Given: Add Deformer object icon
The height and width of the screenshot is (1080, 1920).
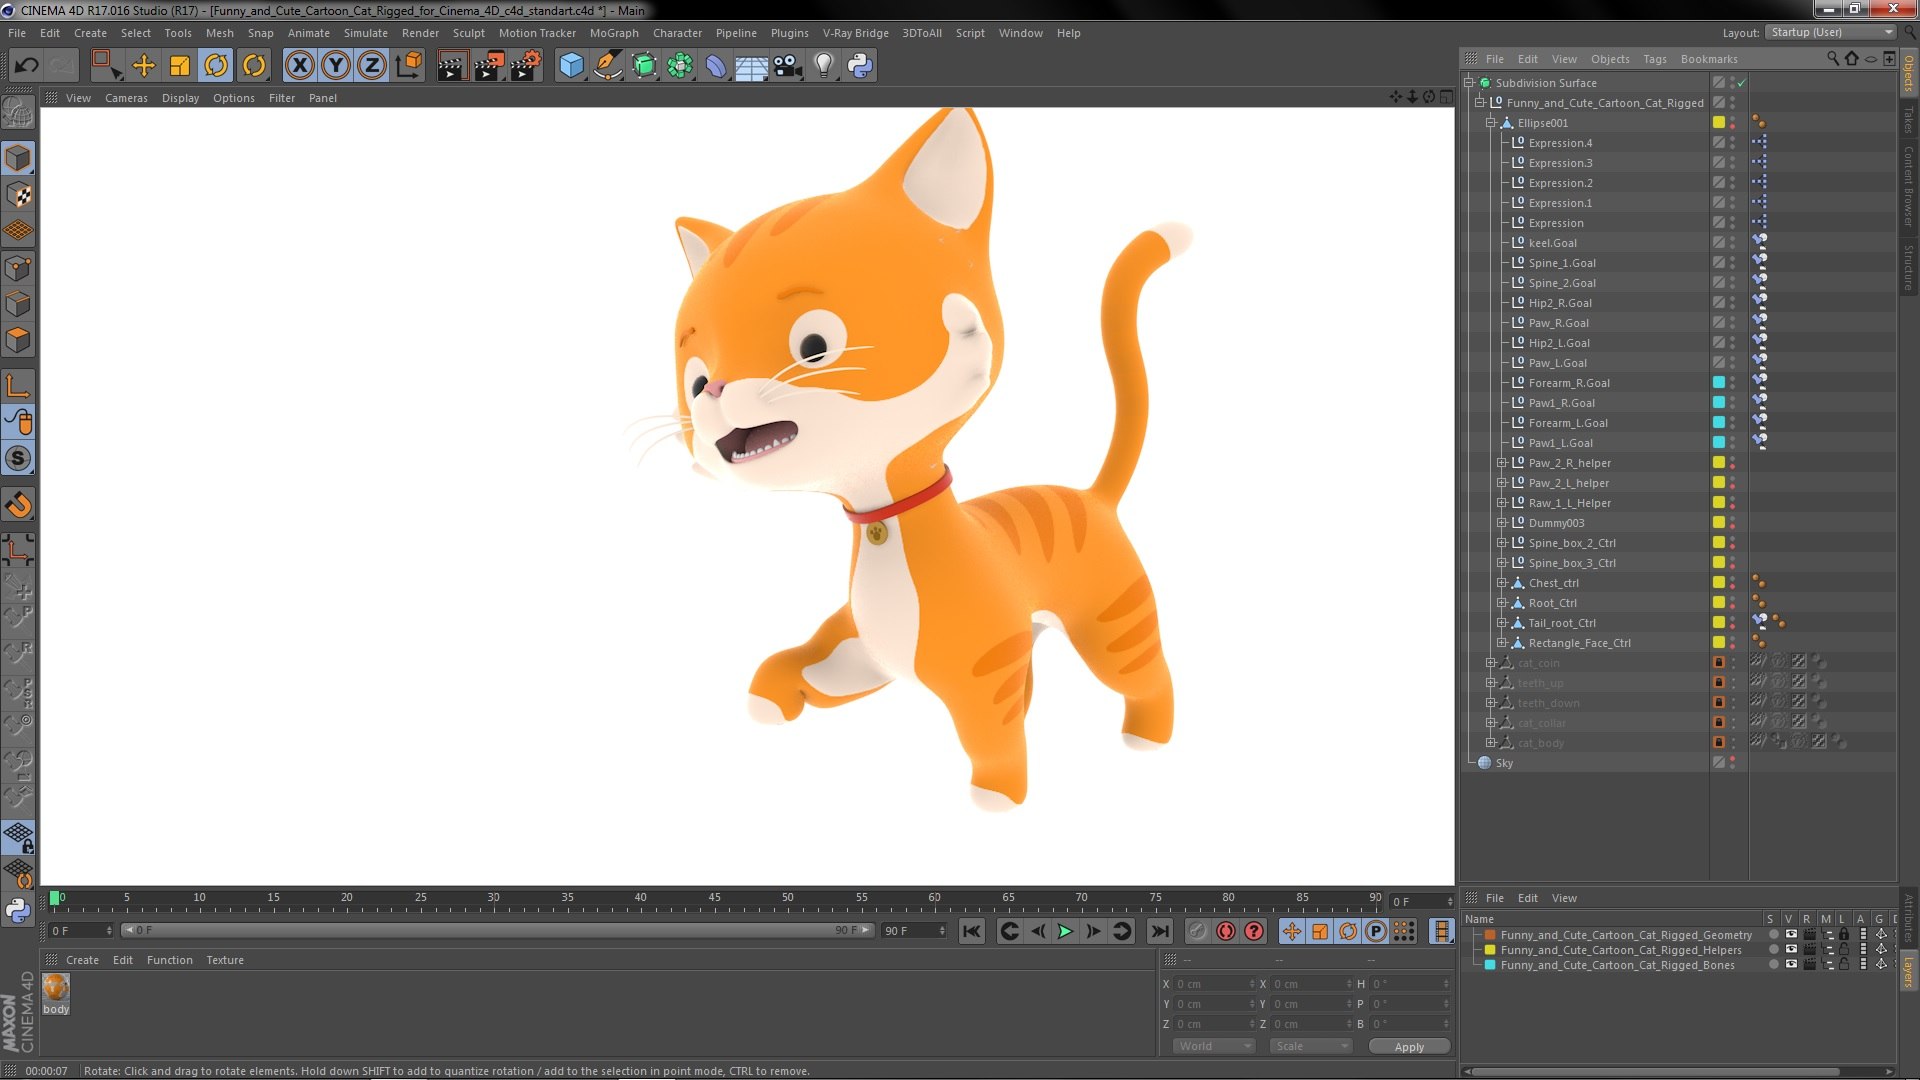Looking at the screenshot, I should [x=716, y=66].
